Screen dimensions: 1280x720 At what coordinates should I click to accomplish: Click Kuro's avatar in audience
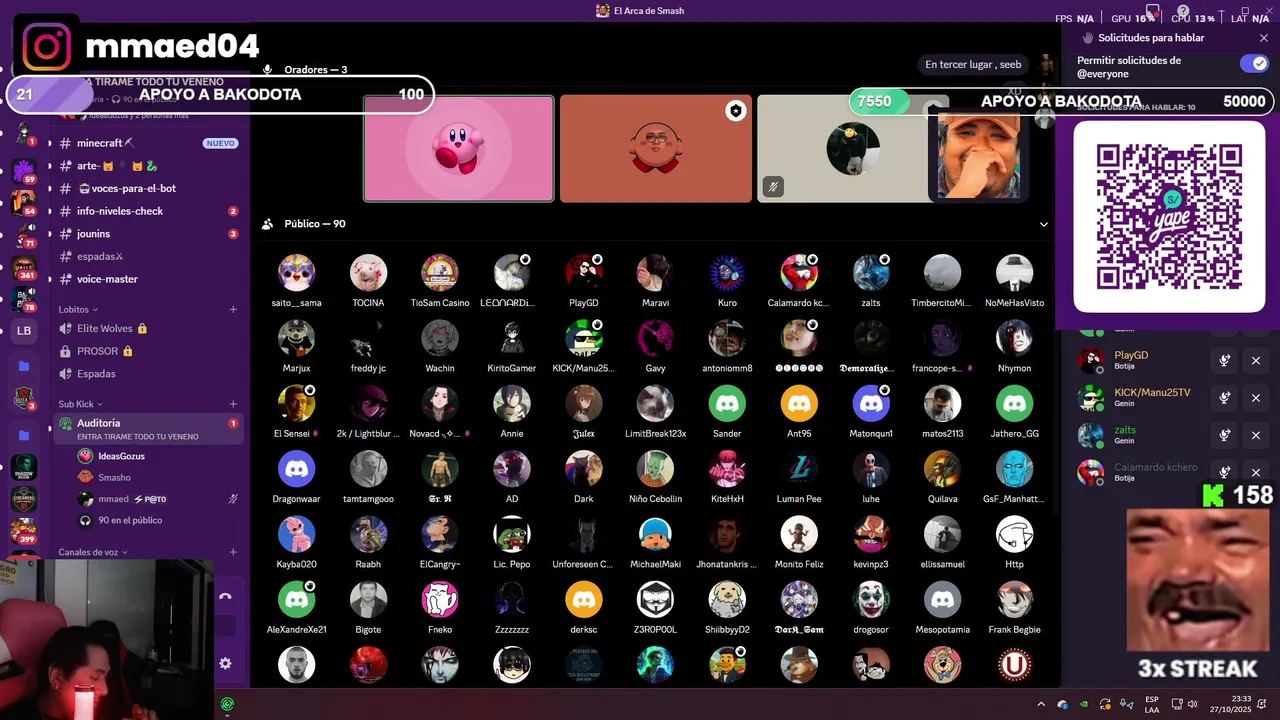[x=727, y=273]
